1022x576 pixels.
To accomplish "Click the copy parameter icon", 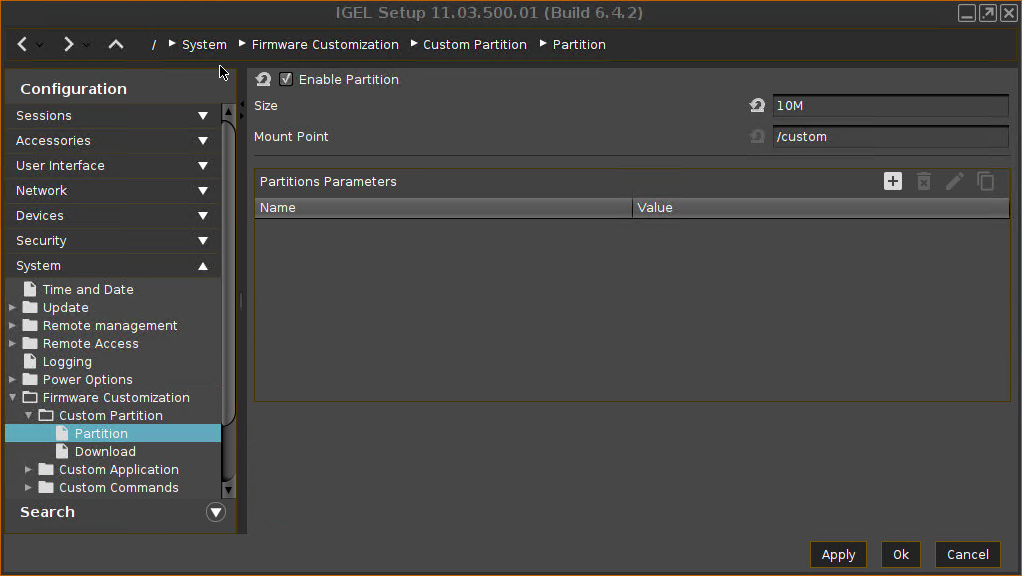I will coord(986,181).
